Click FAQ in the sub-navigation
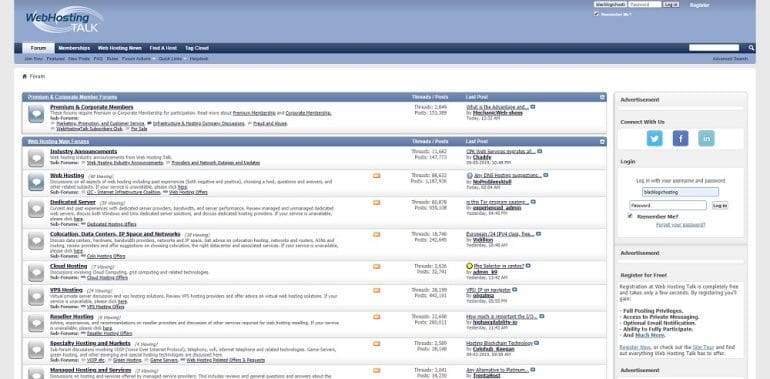The image size is (770, 379). click(x=98, y=59)
